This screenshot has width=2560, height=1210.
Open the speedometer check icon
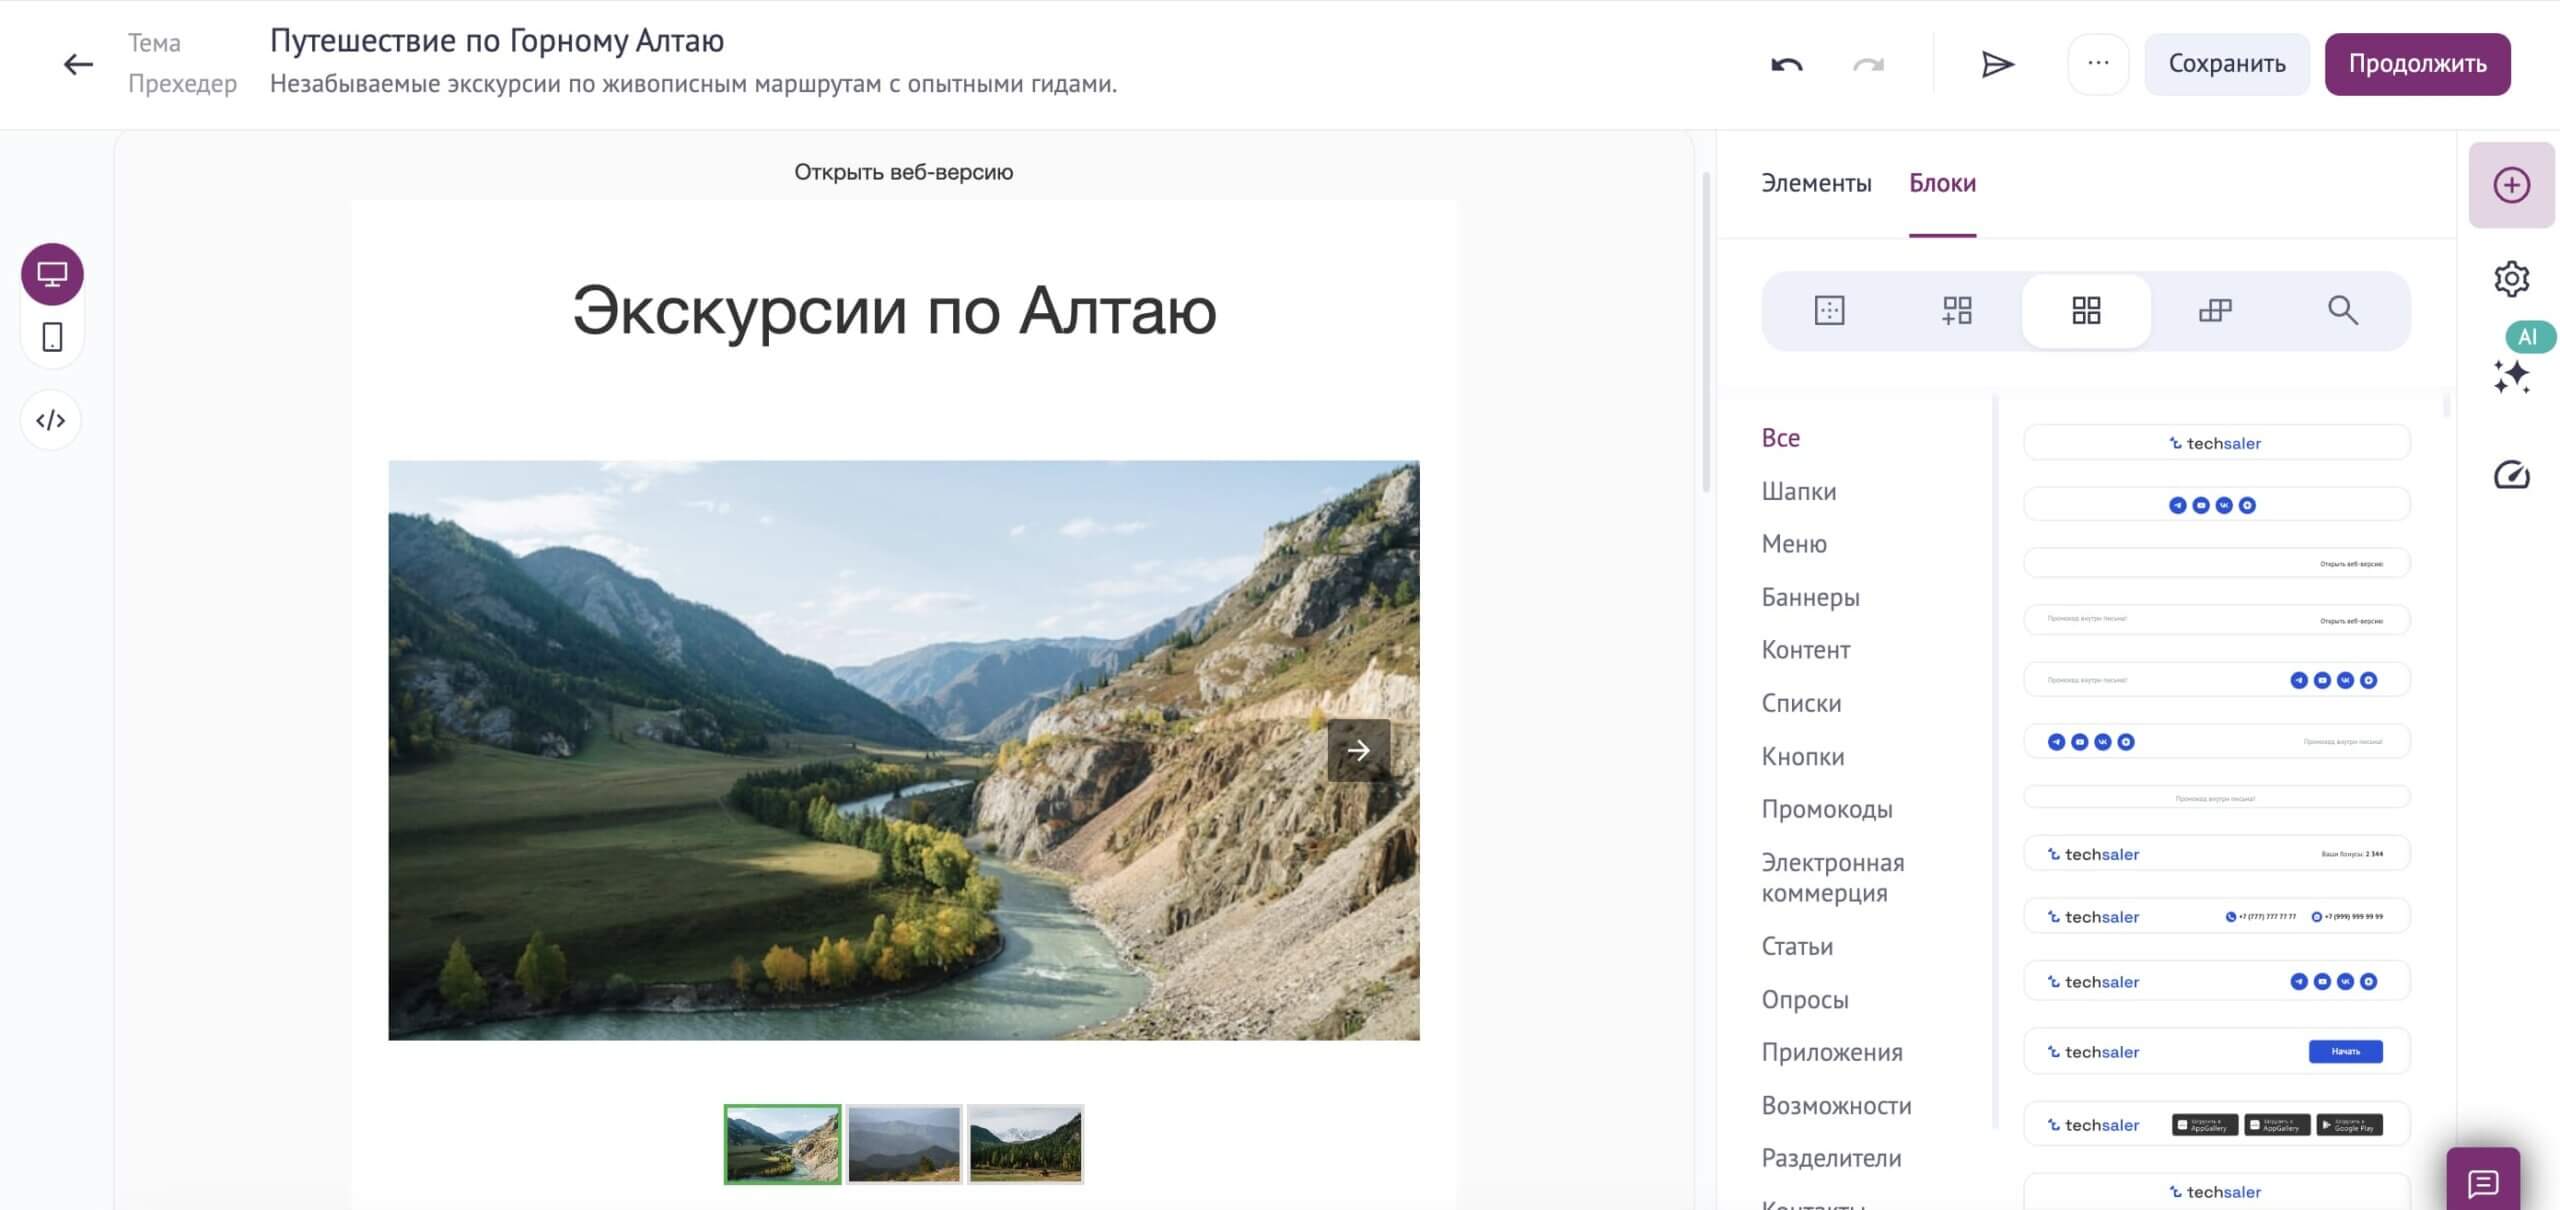[x=2511, y=474]
